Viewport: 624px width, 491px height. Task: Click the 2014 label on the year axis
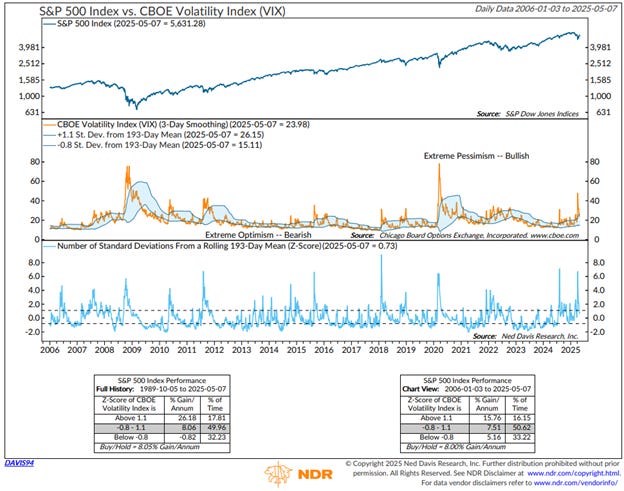click(269, 350)
